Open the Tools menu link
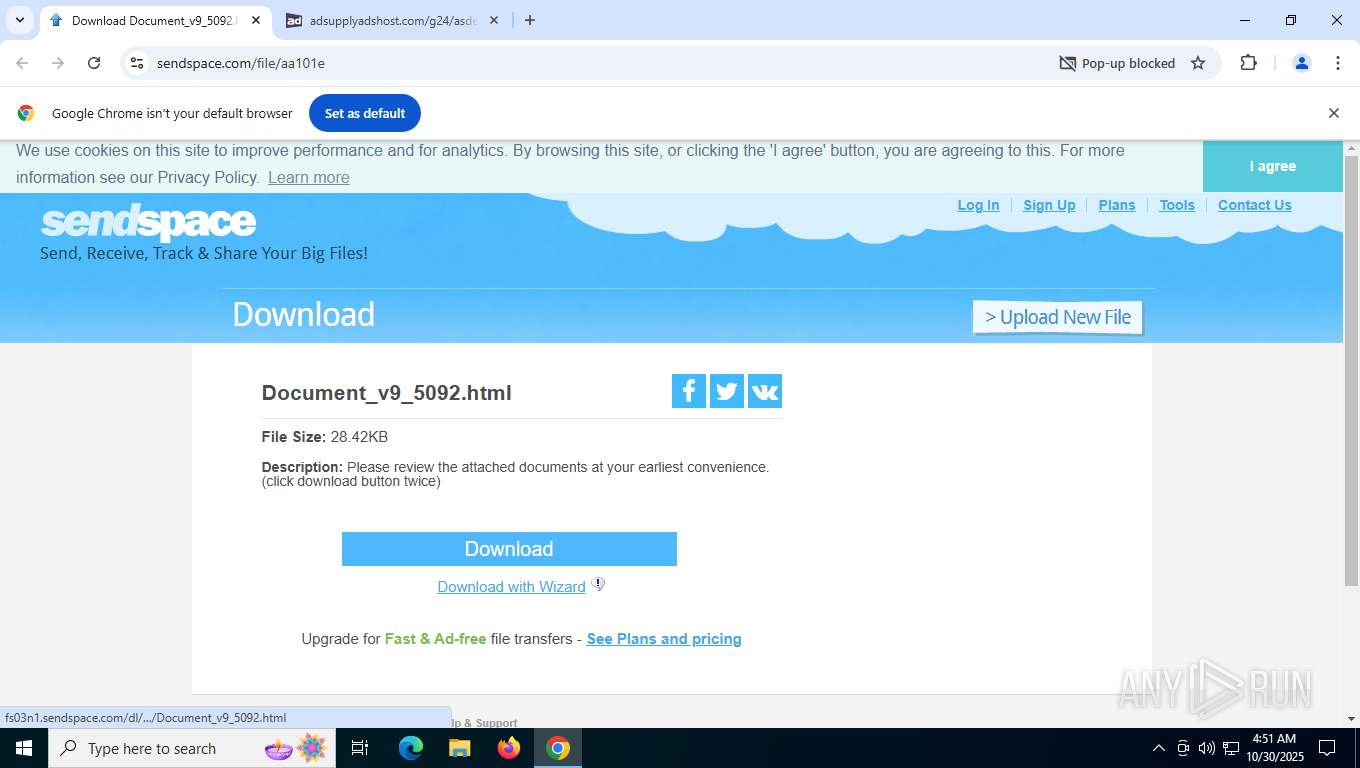The width and height of the screenshot is (1360, 768). (1177, 205)
